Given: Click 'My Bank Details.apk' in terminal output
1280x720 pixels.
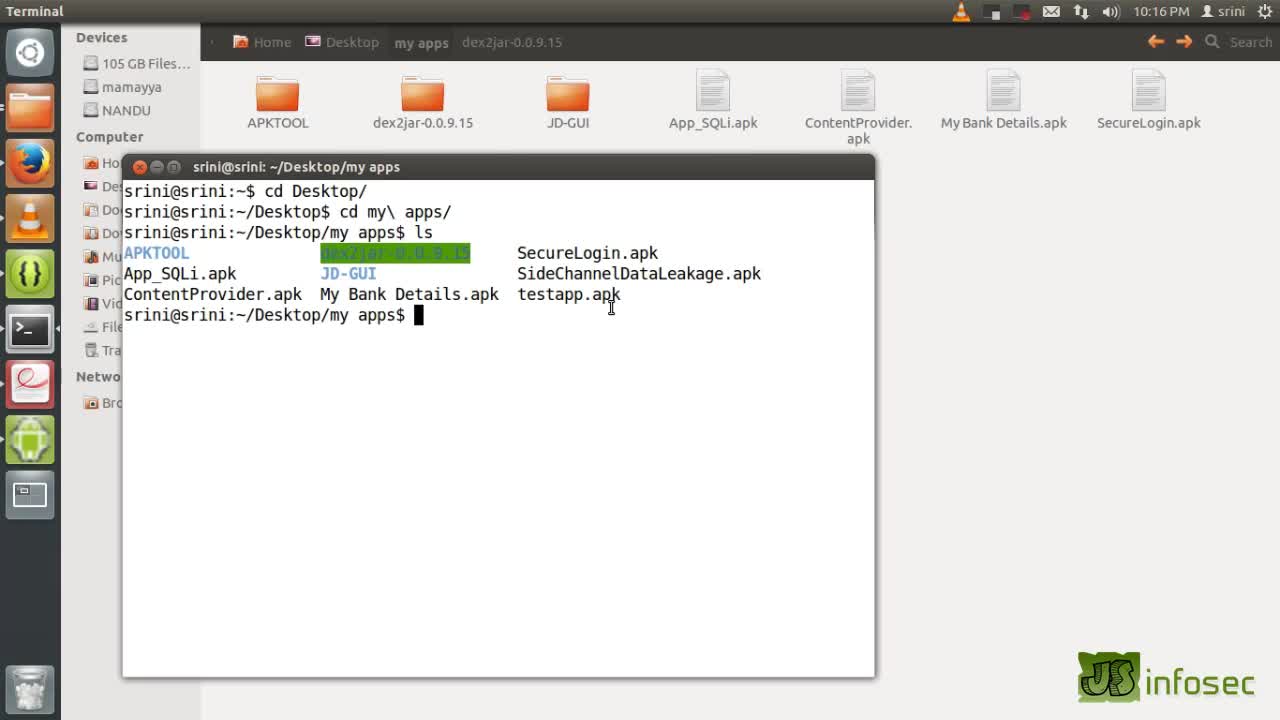Looking at the screenshot, I should [x=409, y=294].
